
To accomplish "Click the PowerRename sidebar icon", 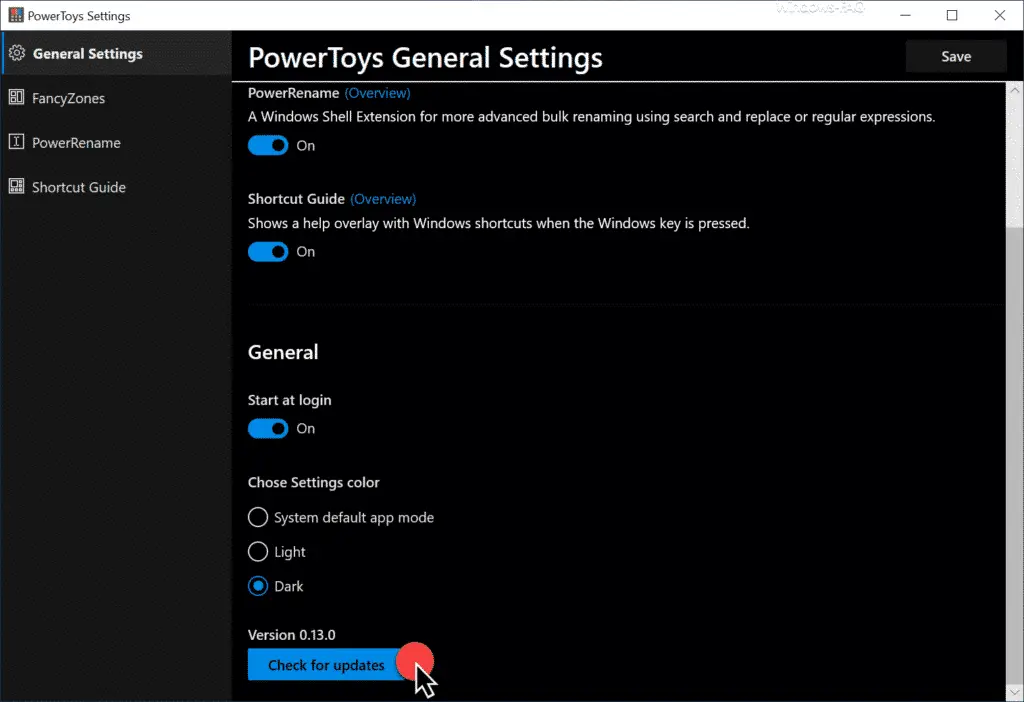I will 16,142.
